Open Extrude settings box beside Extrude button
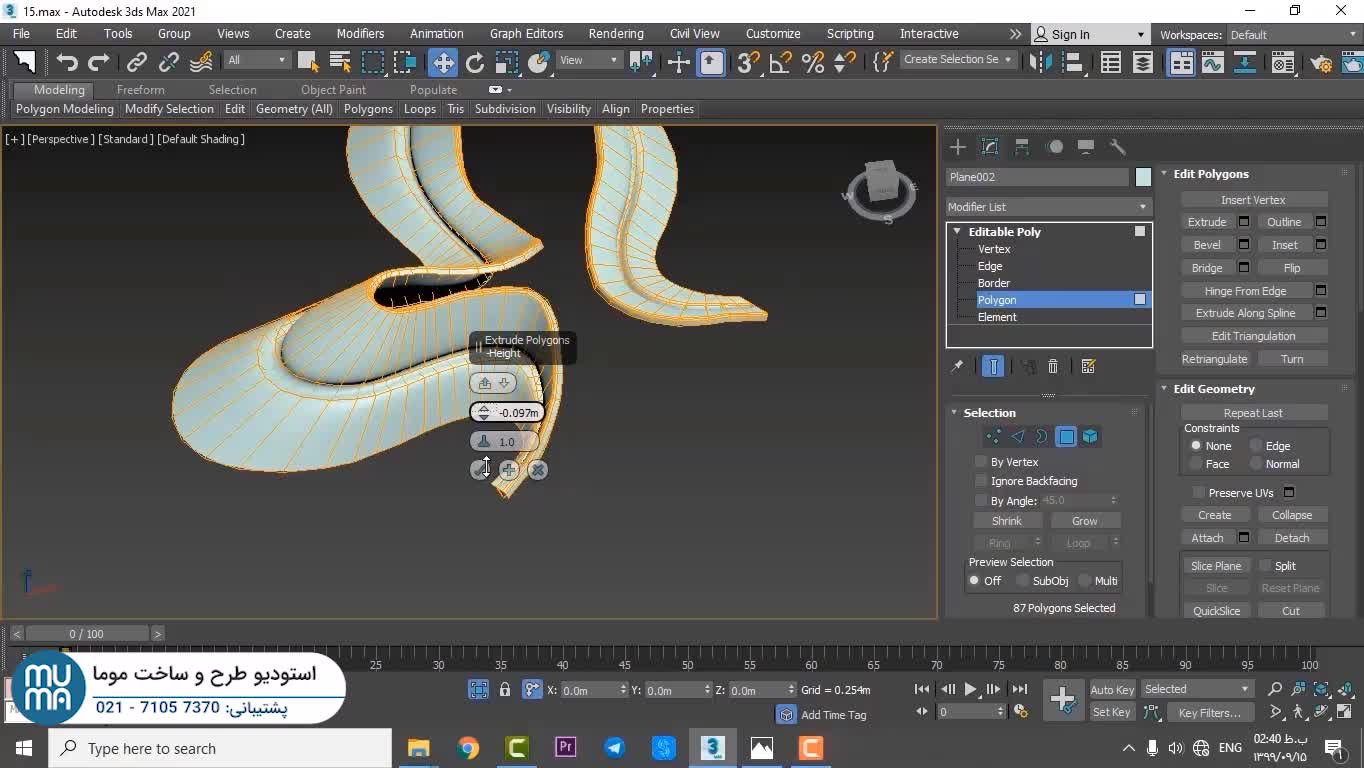Screen dimensions: 1364x768 click(x=1244, y=222)
